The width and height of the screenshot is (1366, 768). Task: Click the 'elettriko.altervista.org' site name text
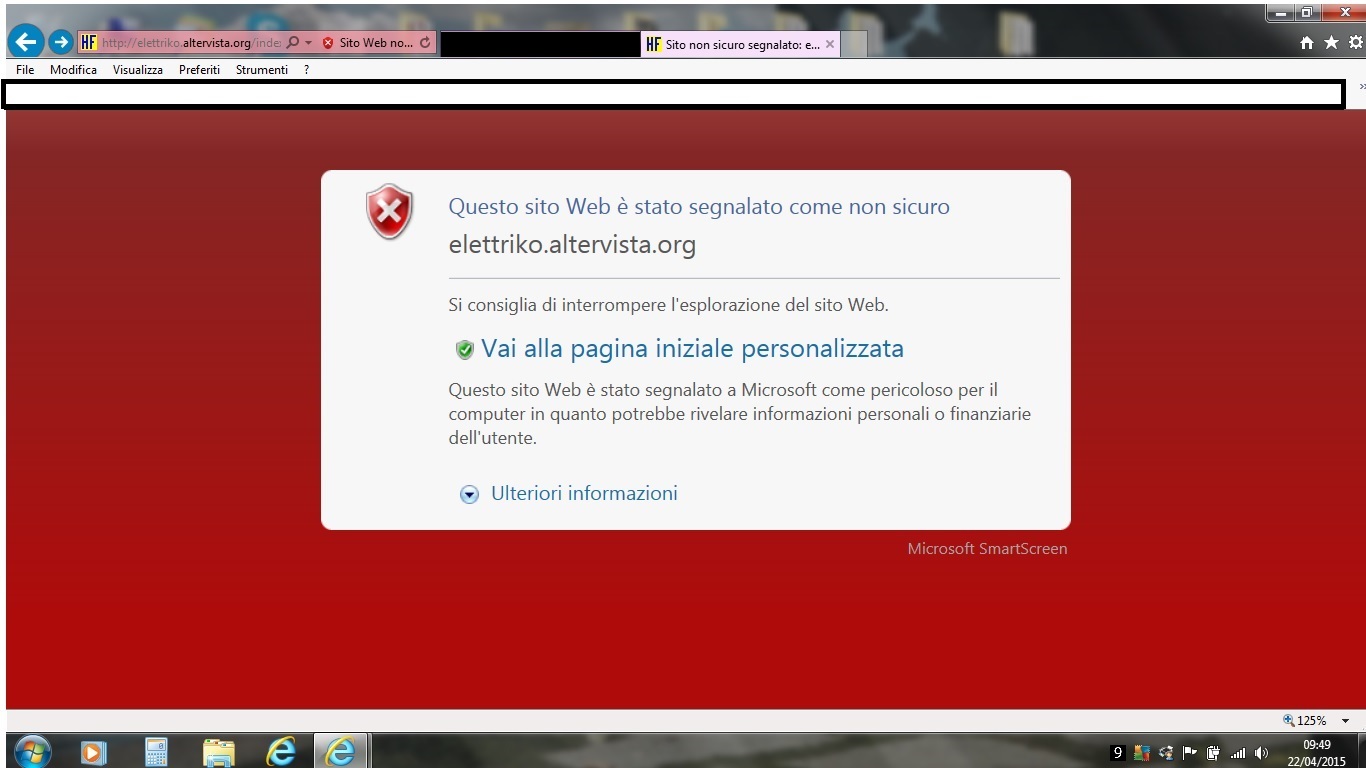pyautogui.click(x=572, y=245)
